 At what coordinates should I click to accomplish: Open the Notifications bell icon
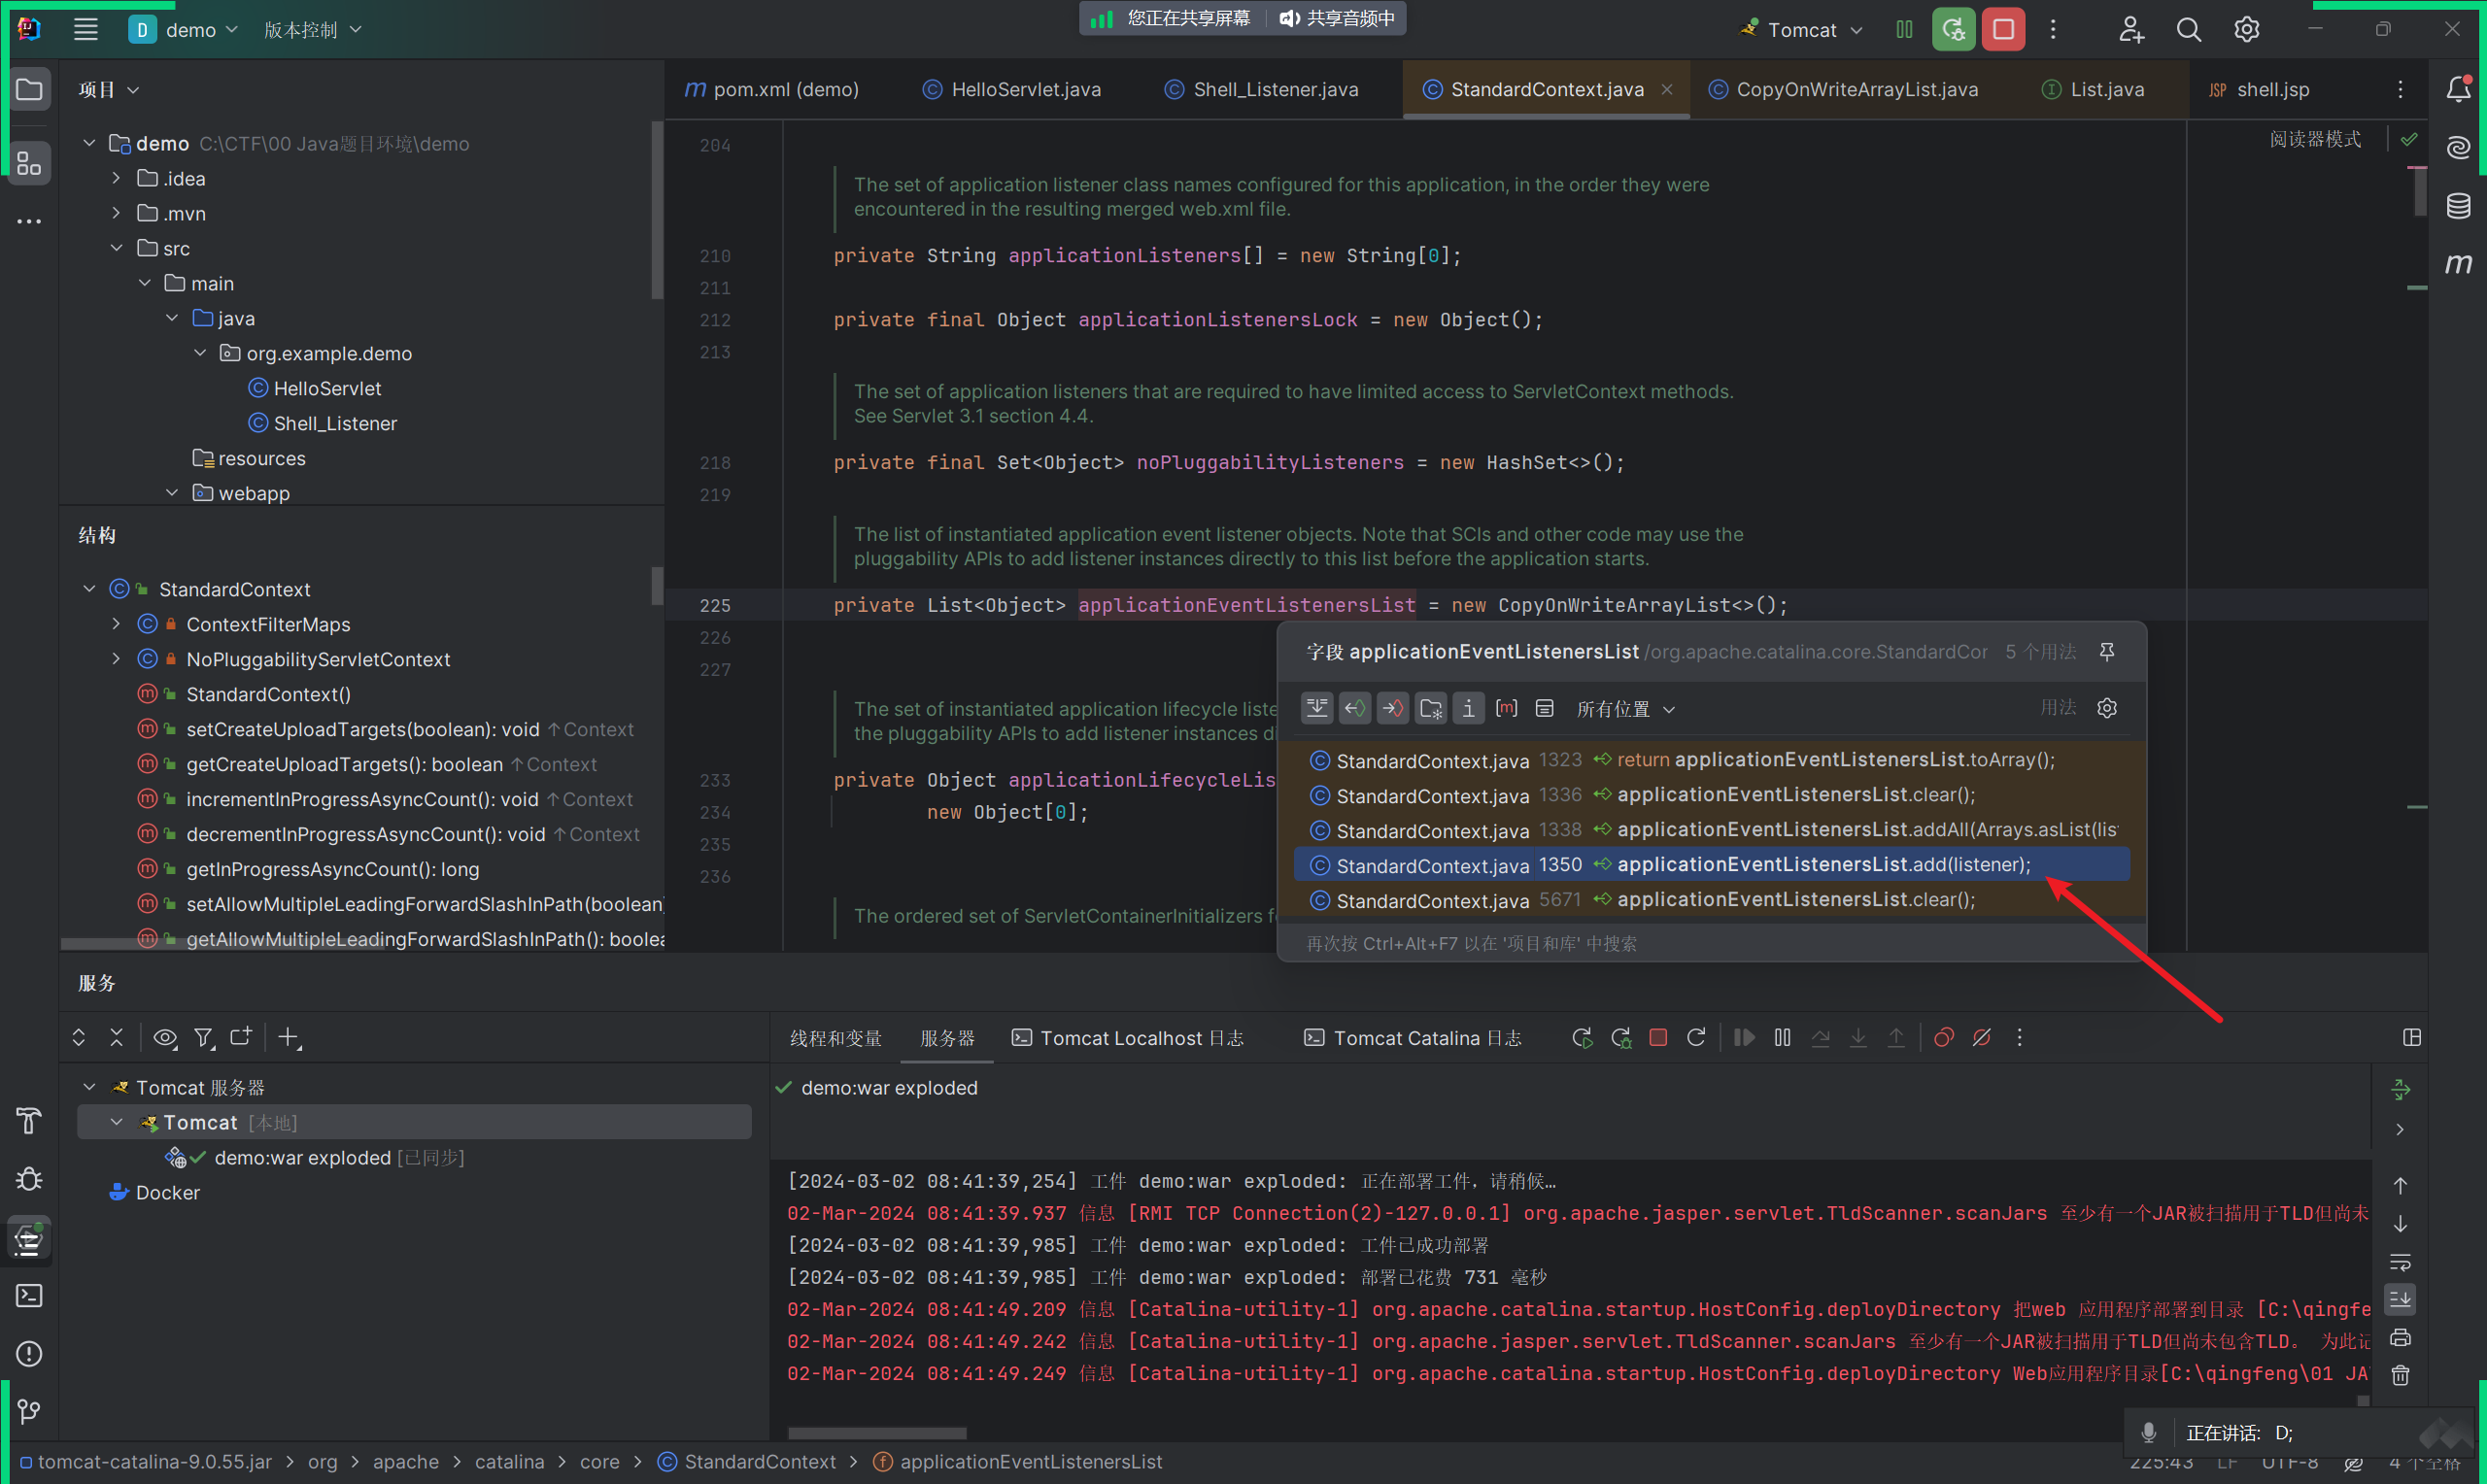(x=2458, y=90)
